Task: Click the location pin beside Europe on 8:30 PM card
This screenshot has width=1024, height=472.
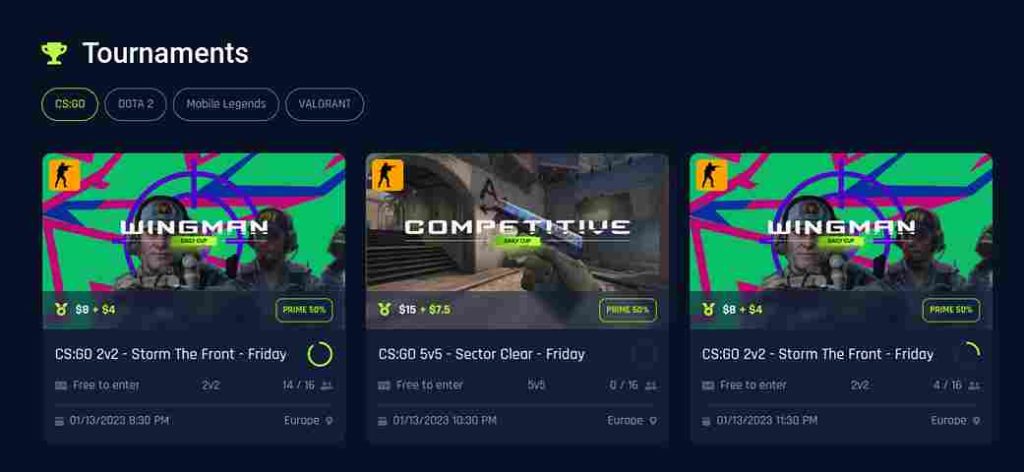Action: point(329,420)
